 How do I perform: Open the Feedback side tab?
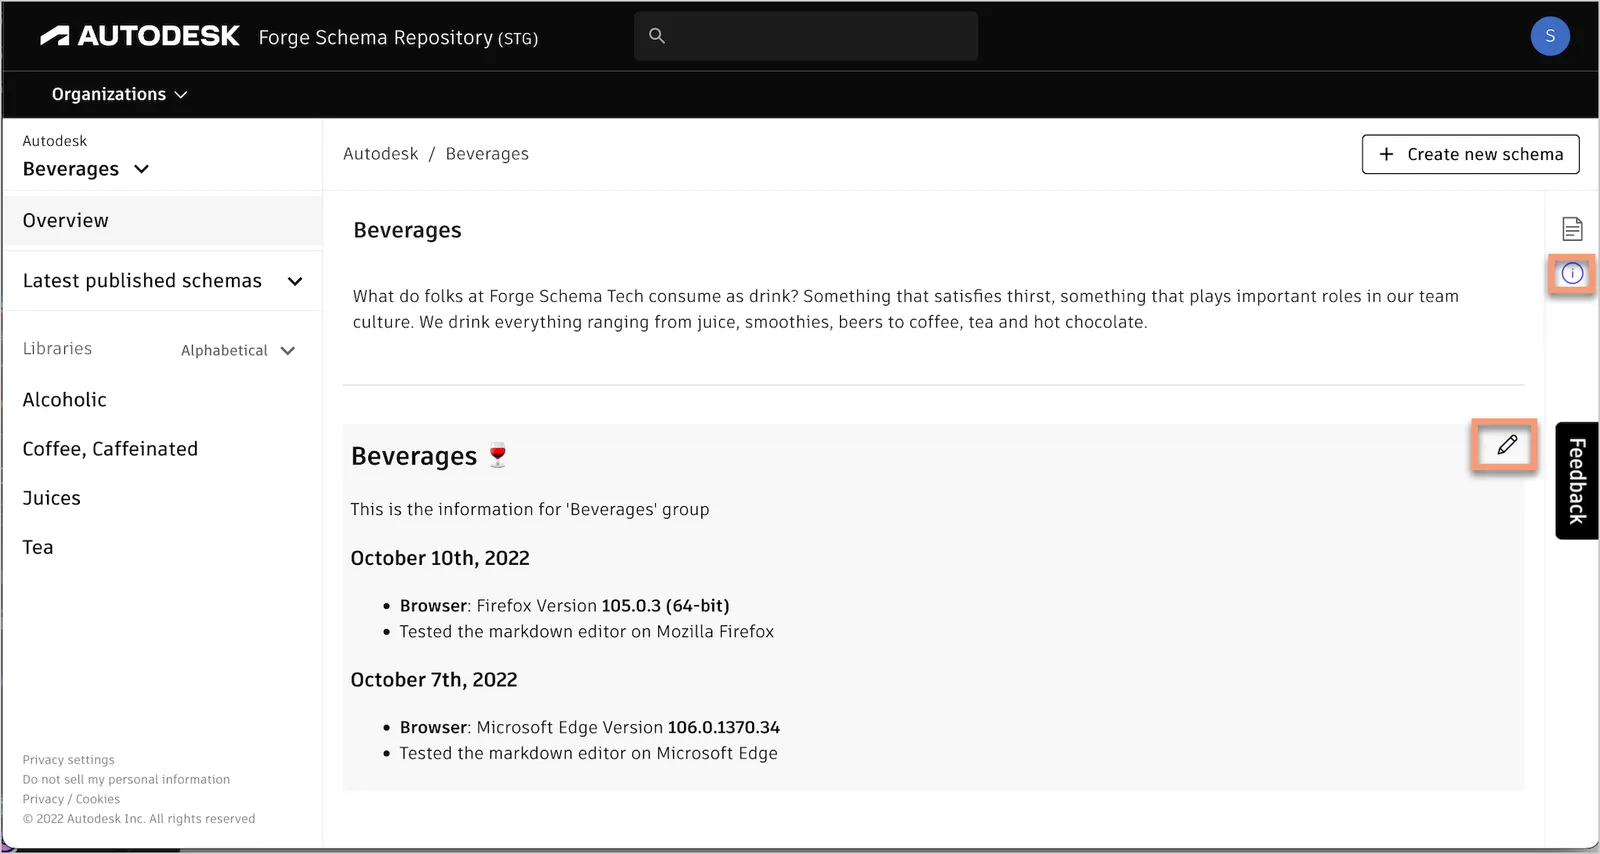(1577, 481)
